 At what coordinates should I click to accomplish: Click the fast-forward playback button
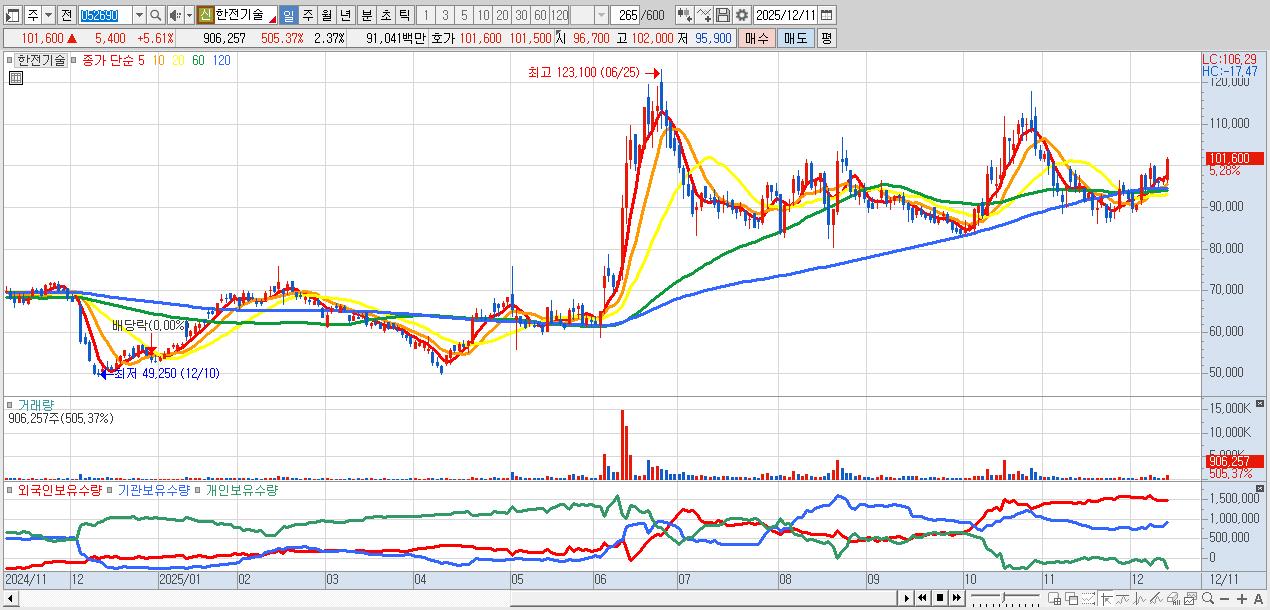point(956,598)
